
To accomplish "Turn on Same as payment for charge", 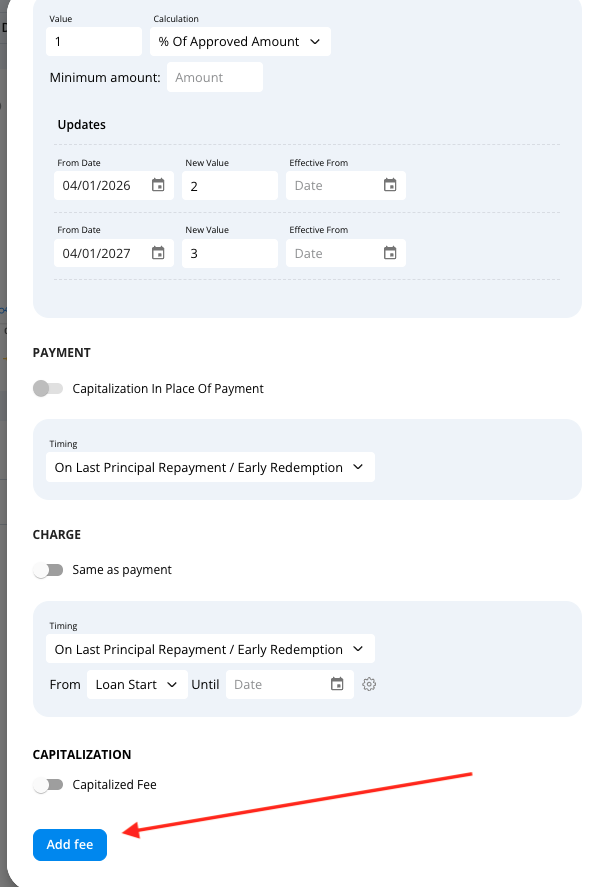I will click(48, 569).
